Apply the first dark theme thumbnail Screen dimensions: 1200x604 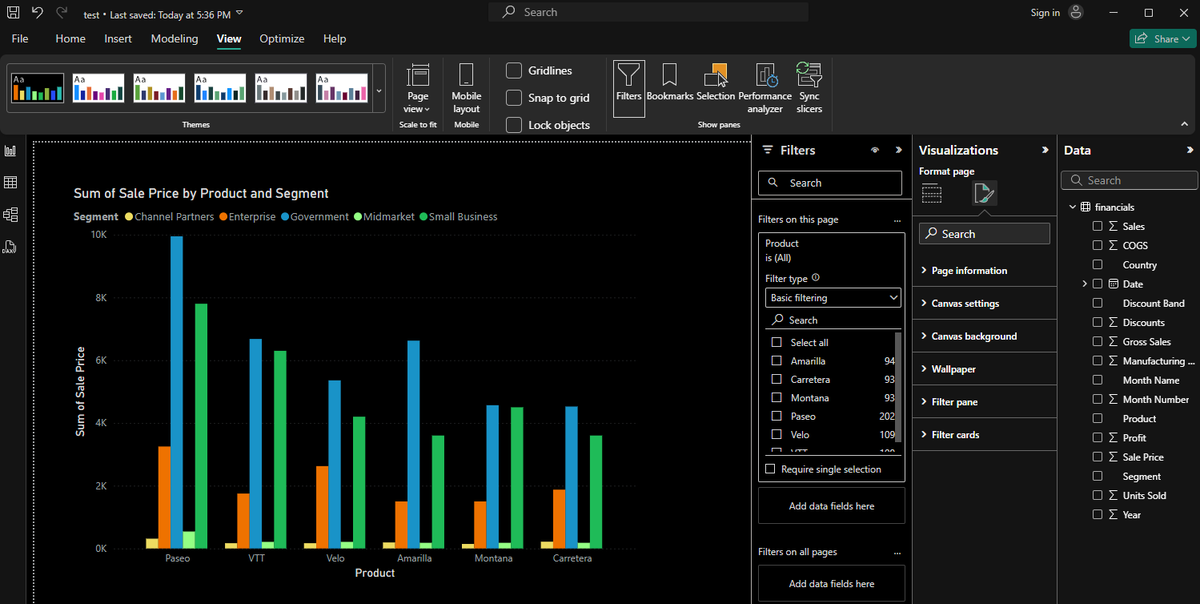(38, 88)
